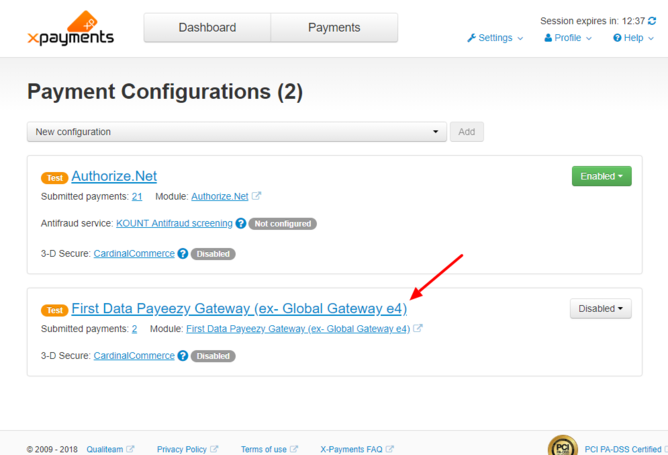Open the 21 submitted payments link
The width and height of the screenshot is (668, 455).
[x=137, y=196]
